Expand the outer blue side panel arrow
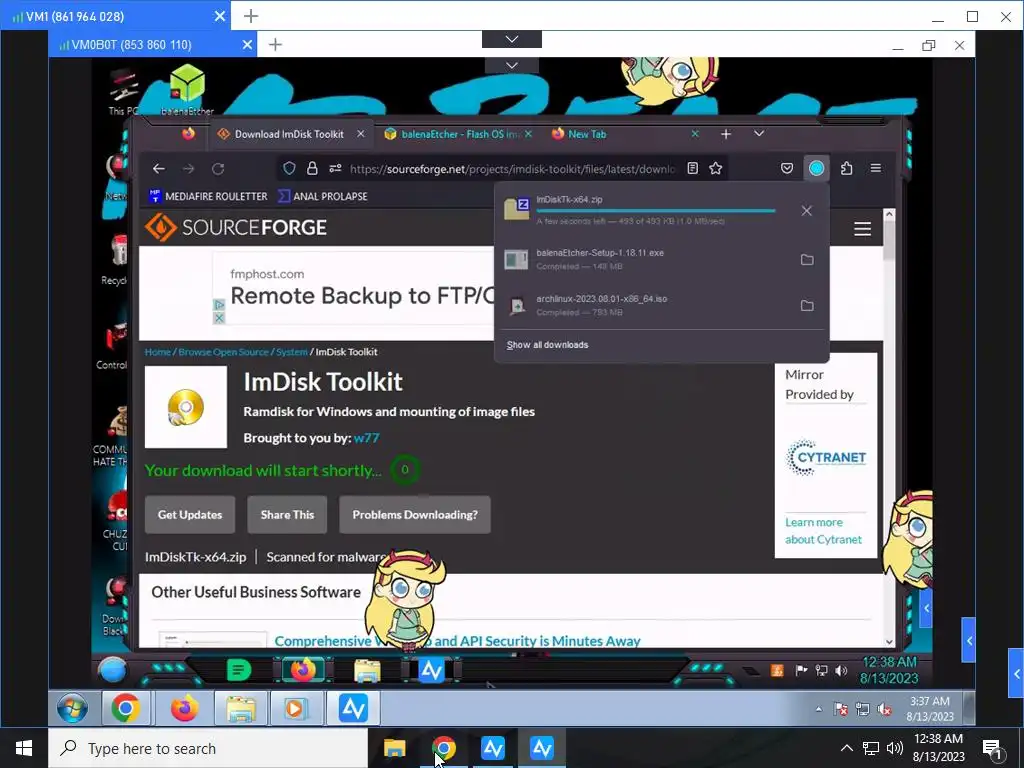Viewport: 1024px width, 768px height. (1016, 673)
